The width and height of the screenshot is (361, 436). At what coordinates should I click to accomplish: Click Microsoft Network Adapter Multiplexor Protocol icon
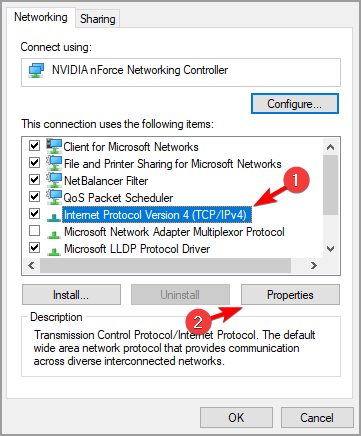54,234
